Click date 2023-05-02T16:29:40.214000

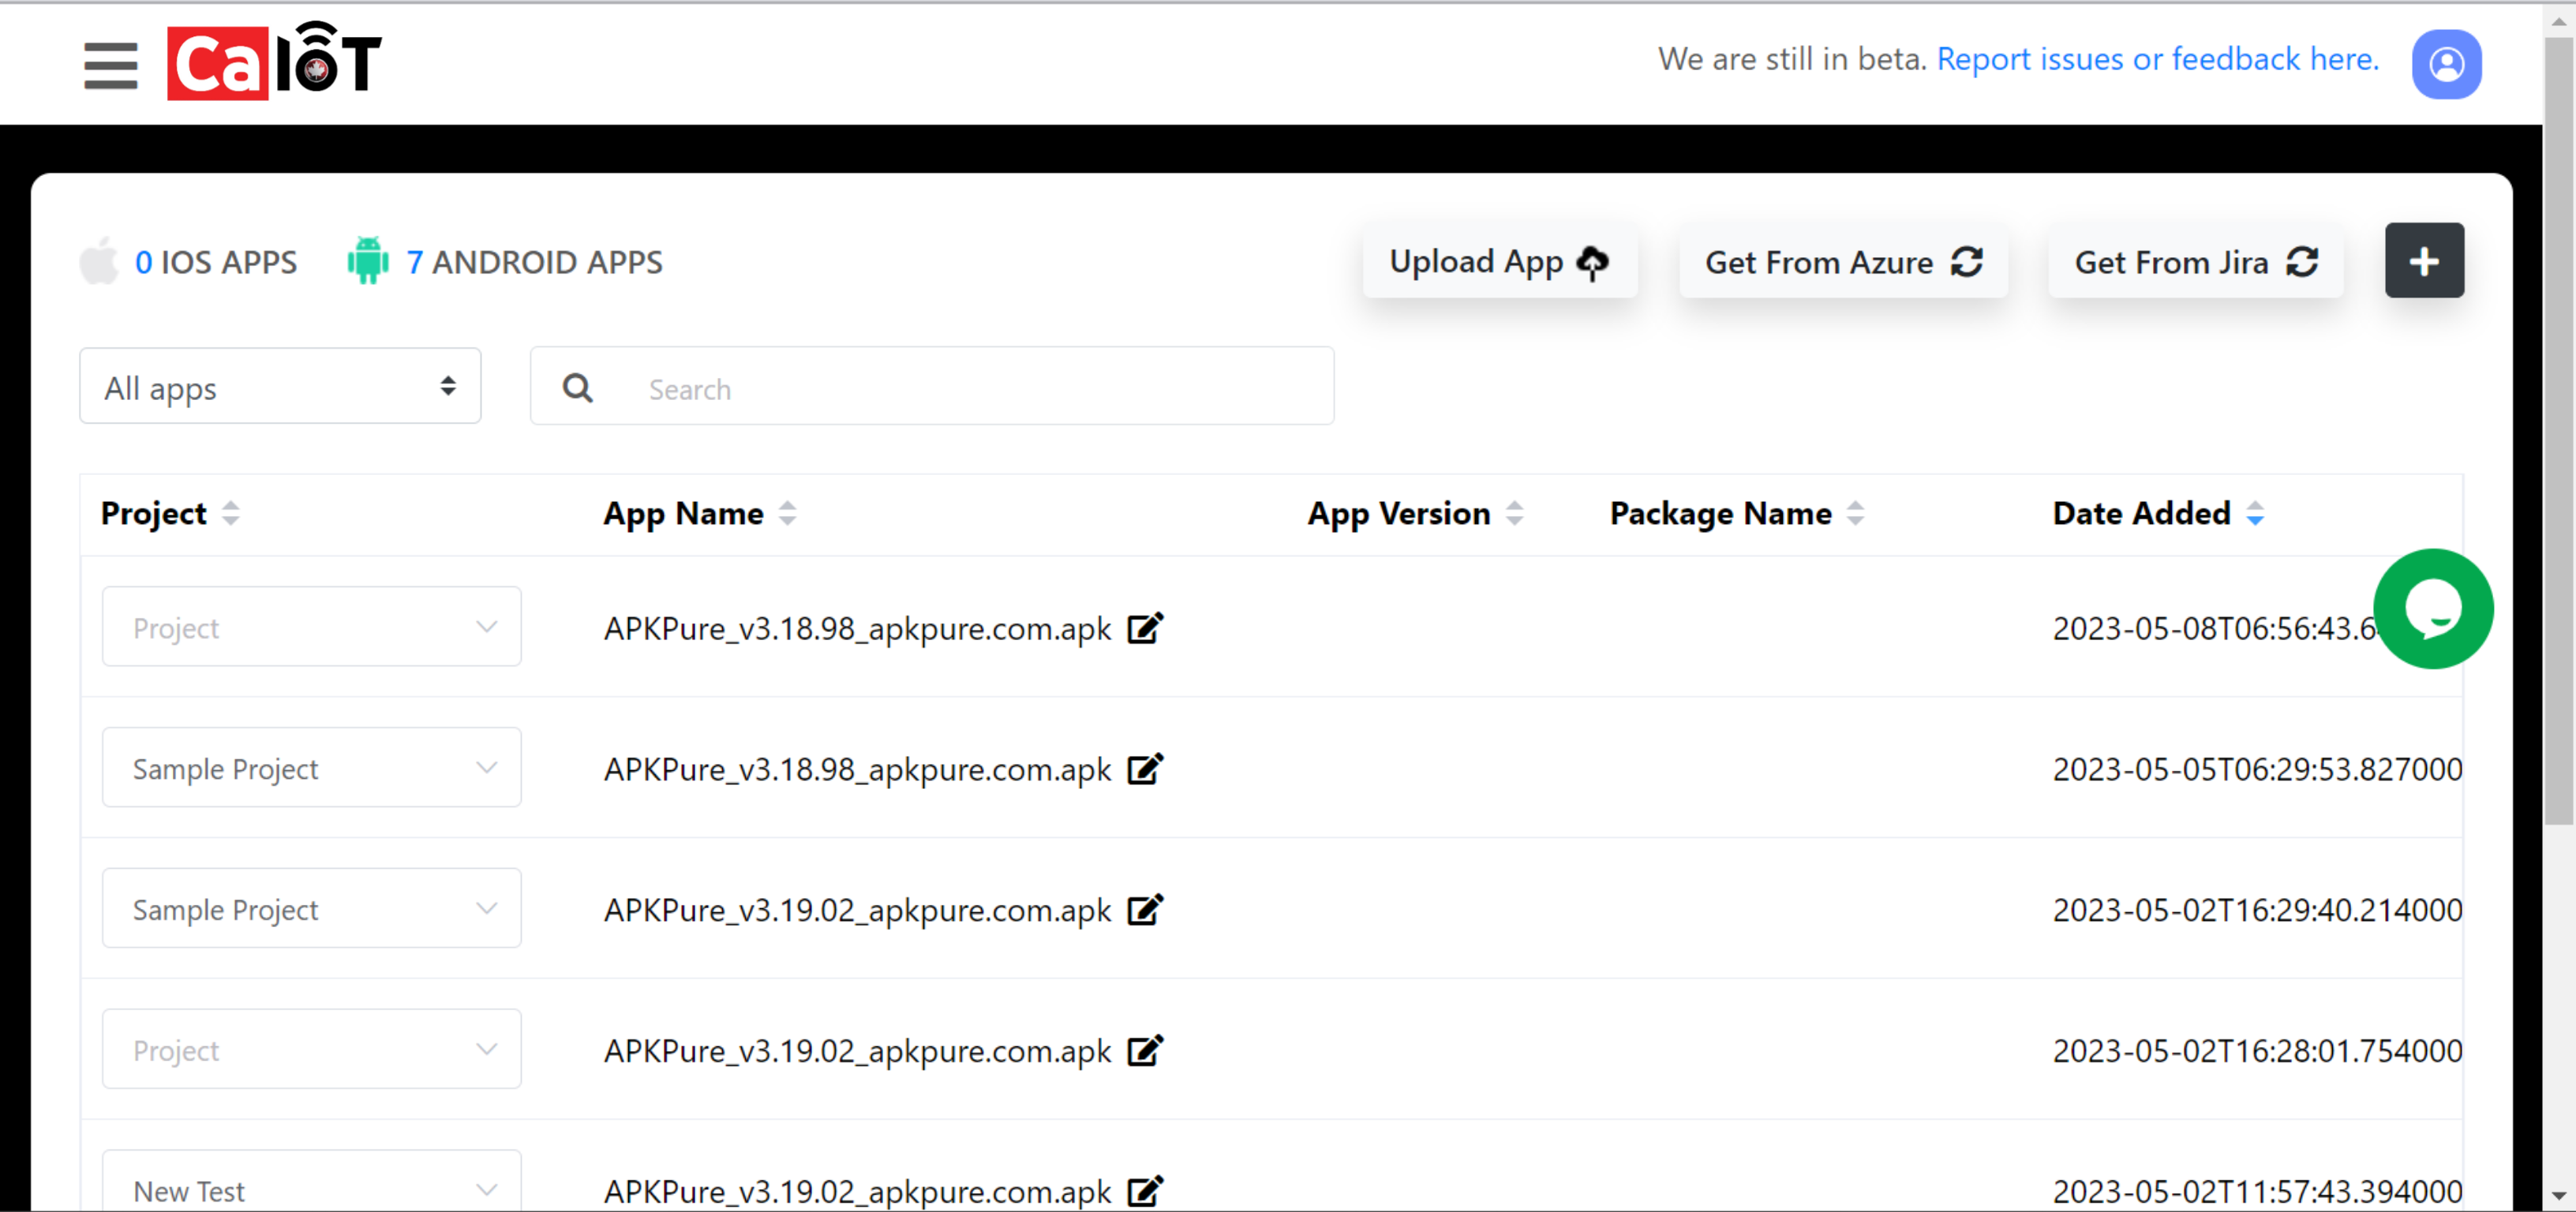coord(2257,910)
